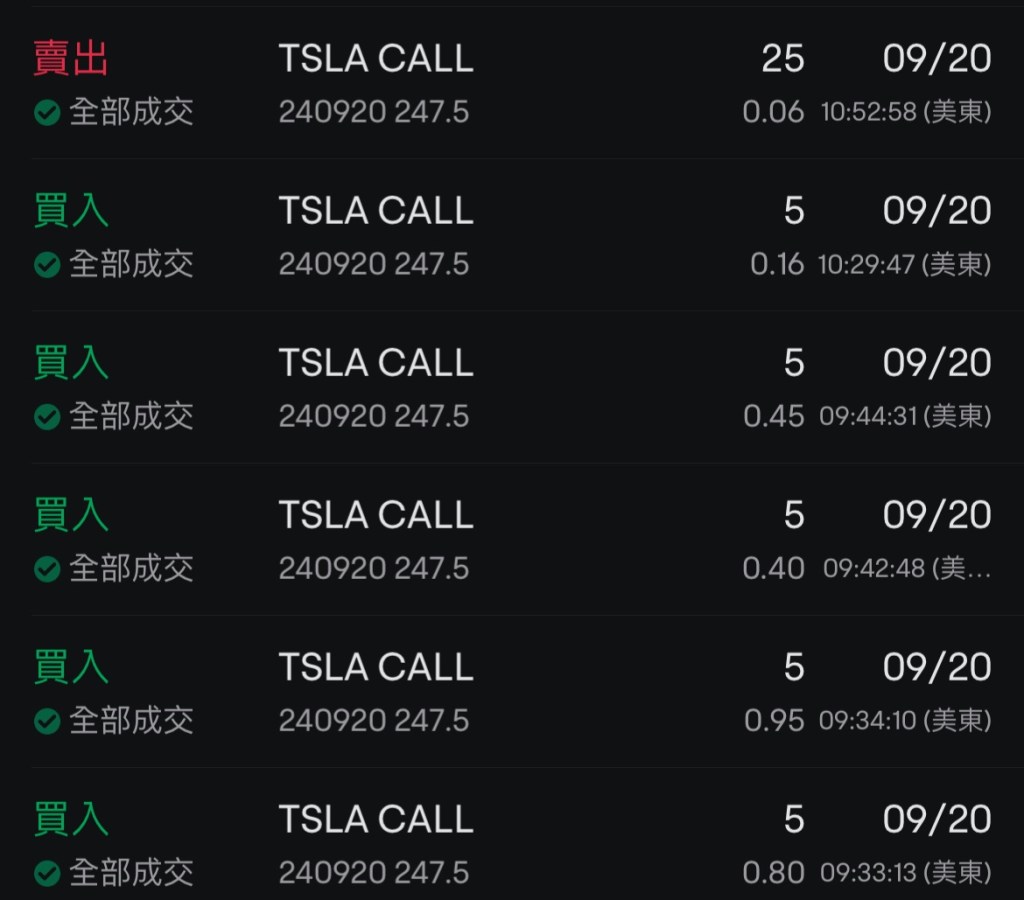Select the 10:52:58 (美東) timestamp
This screenshot has height=900, width=1024.
pos(906,112)
